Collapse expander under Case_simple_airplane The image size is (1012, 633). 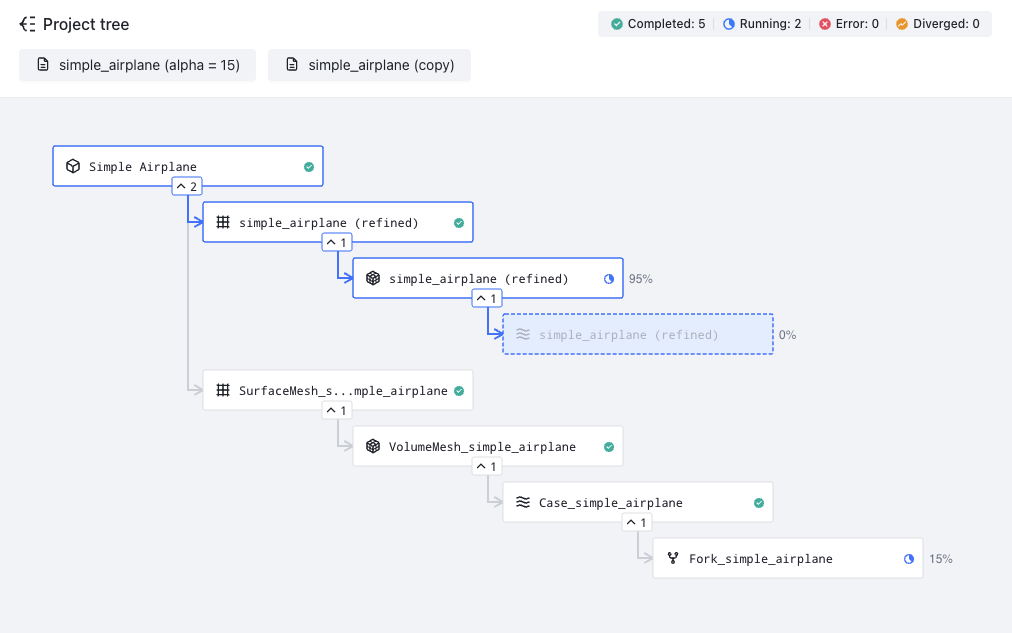pyautogui.click(x=637, y=523)
